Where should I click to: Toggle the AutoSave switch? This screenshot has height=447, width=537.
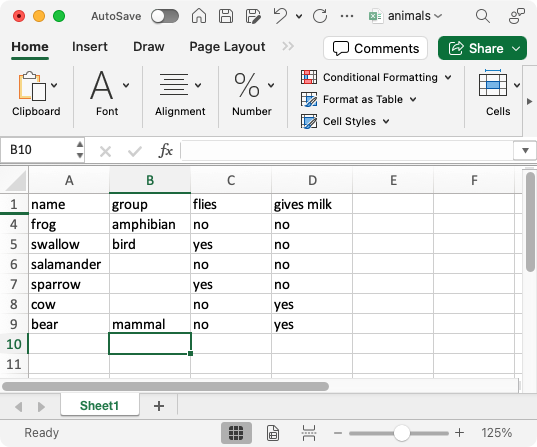tap(165, 16)
